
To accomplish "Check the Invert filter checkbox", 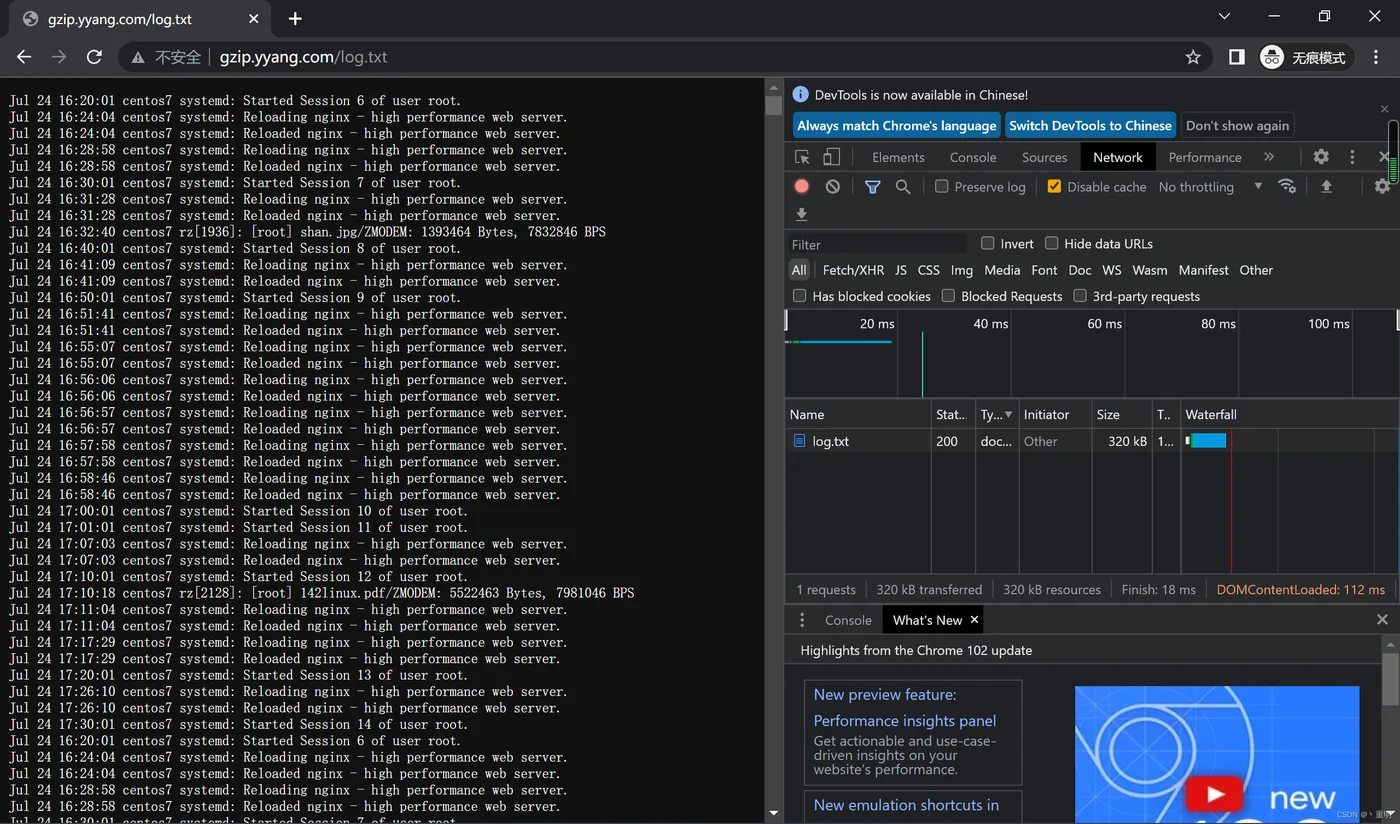I will coord(988,243).
